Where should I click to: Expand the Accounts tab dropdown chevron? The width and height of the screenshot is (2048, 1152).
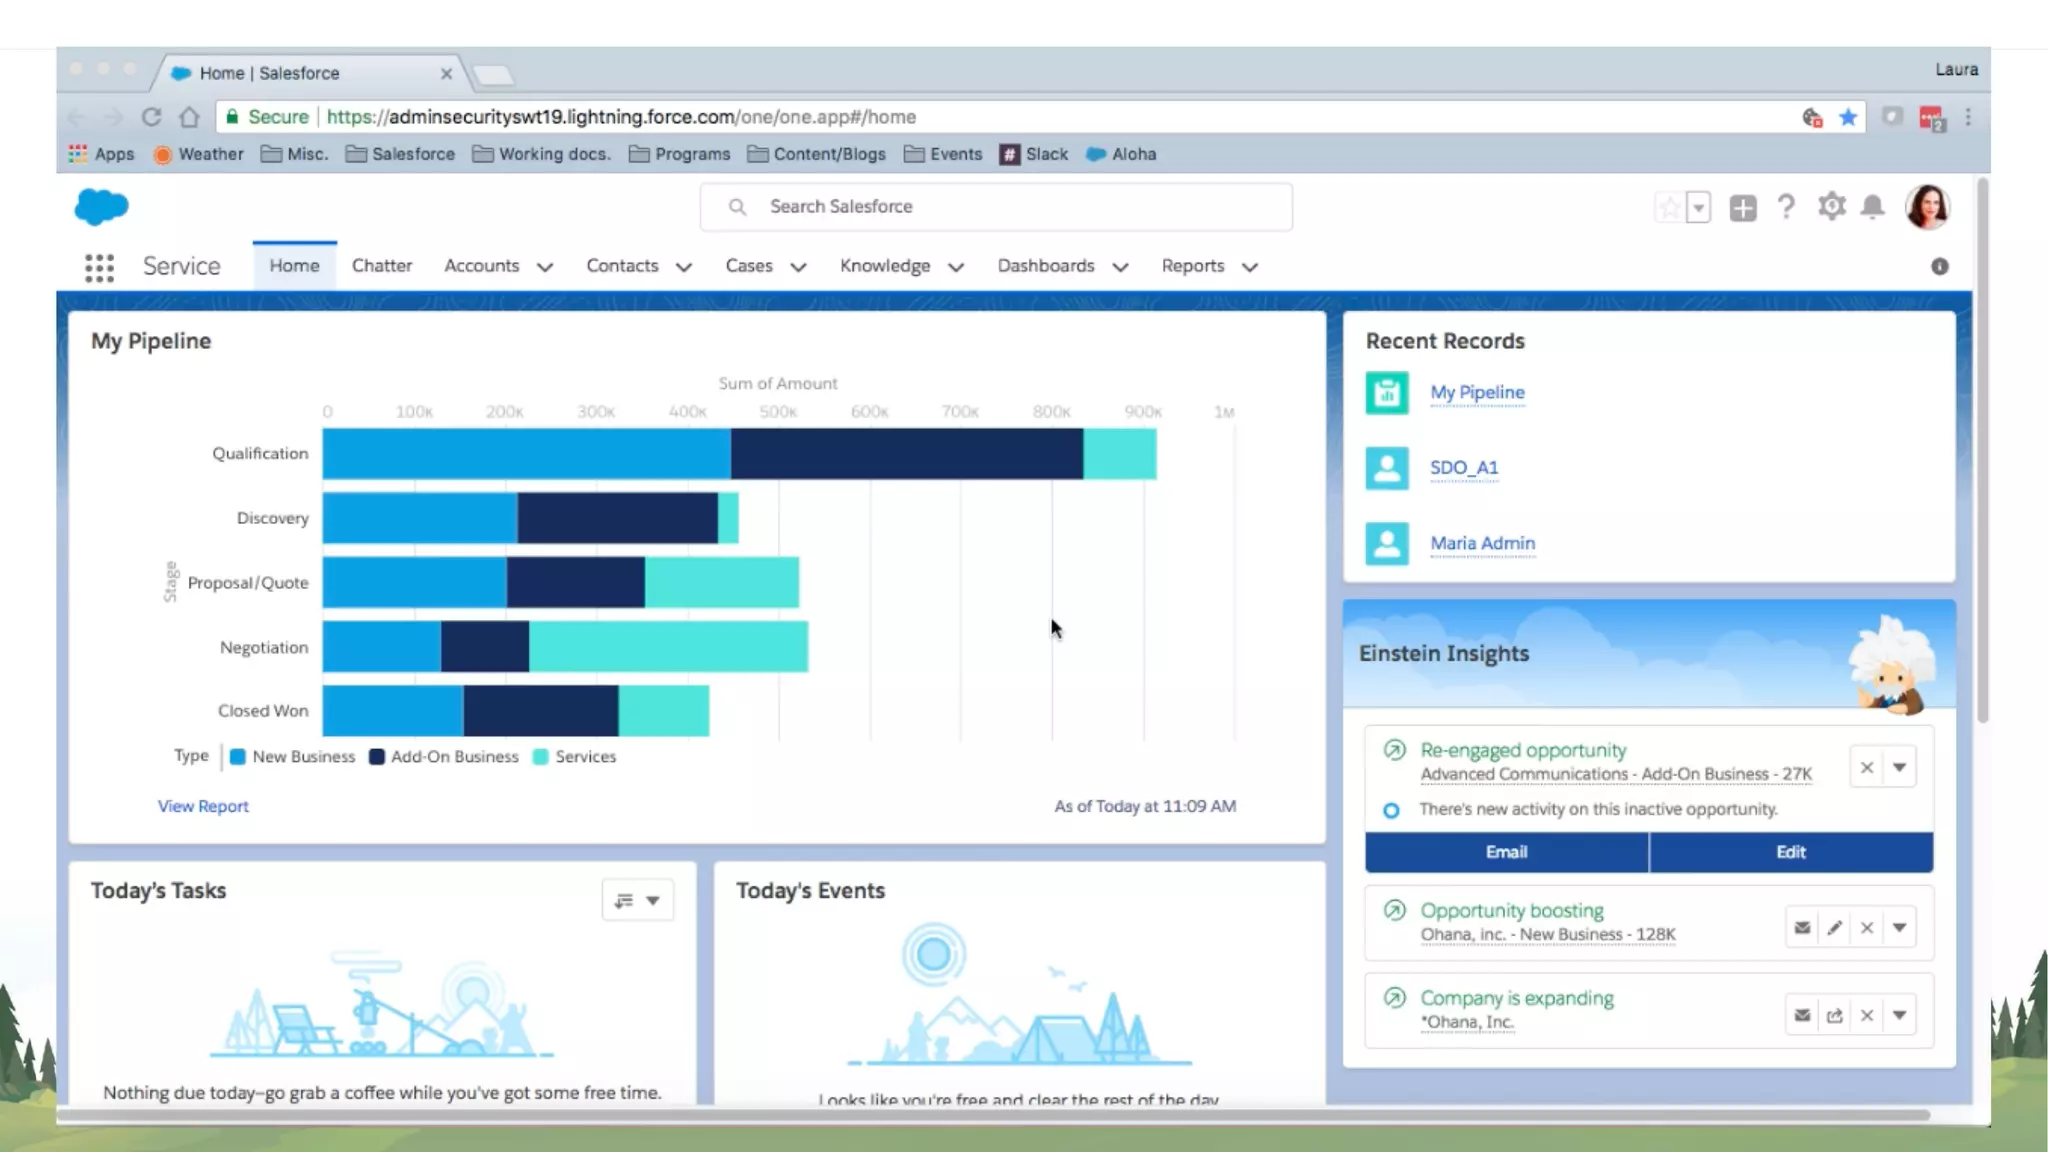pos(545,267)
